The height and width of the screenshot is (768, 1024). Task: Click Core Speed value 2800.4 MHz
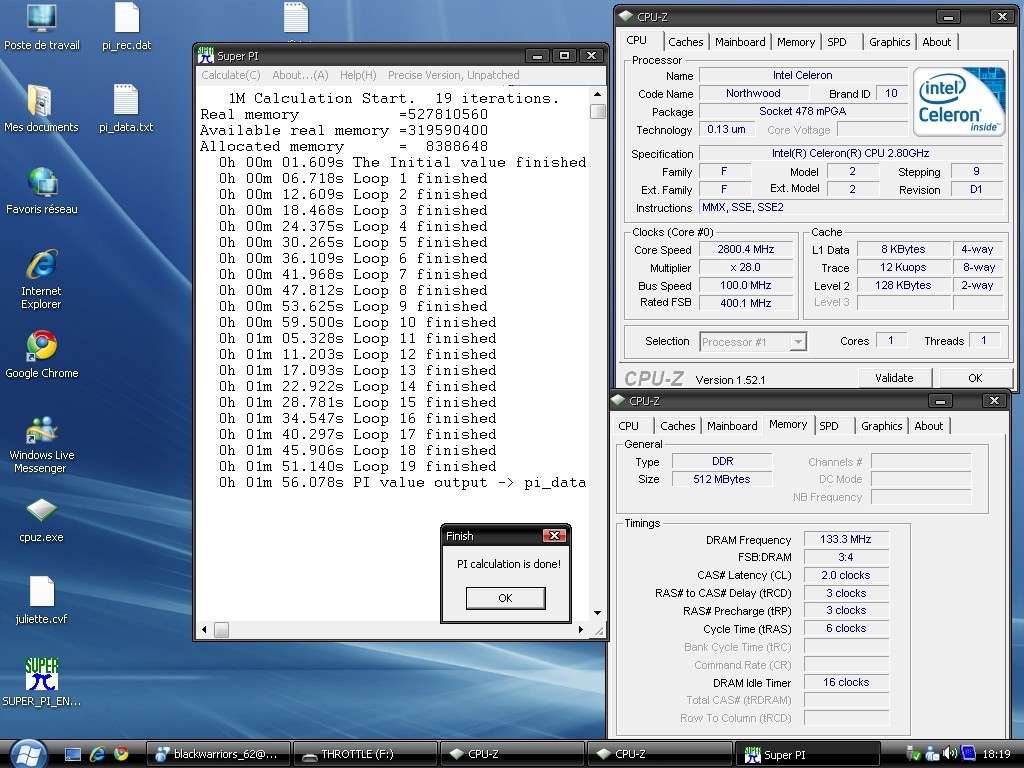(x=746, y=249)
